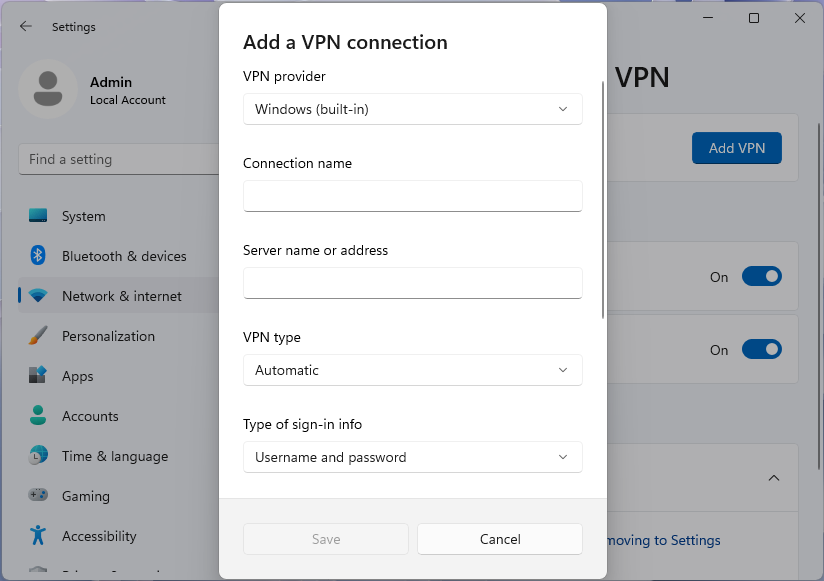The height and width of the screenshot is (581, 824).
Task: Follow the moving to Settings link
Action: (663, 540)
